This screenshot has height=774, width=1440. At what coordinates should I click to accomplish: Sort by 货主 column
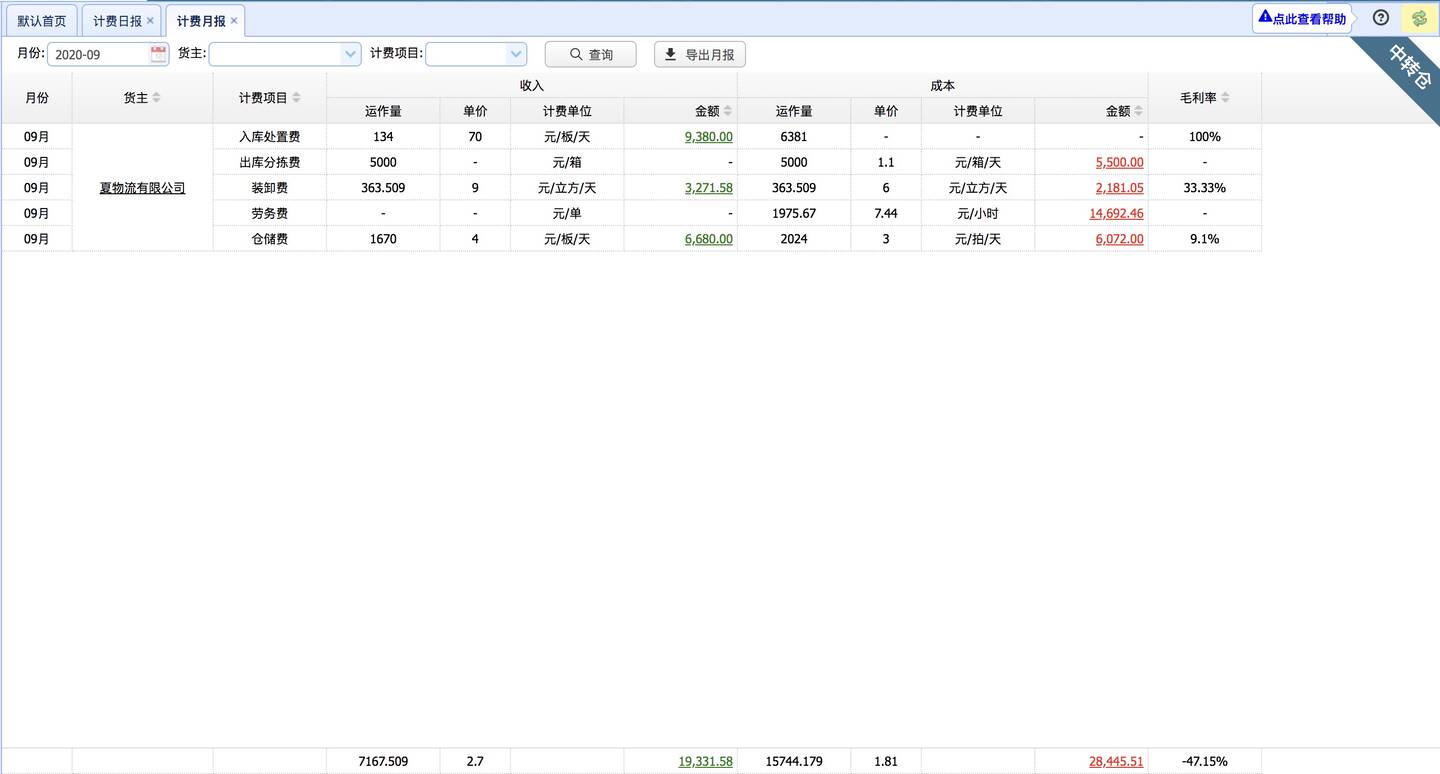156,98
